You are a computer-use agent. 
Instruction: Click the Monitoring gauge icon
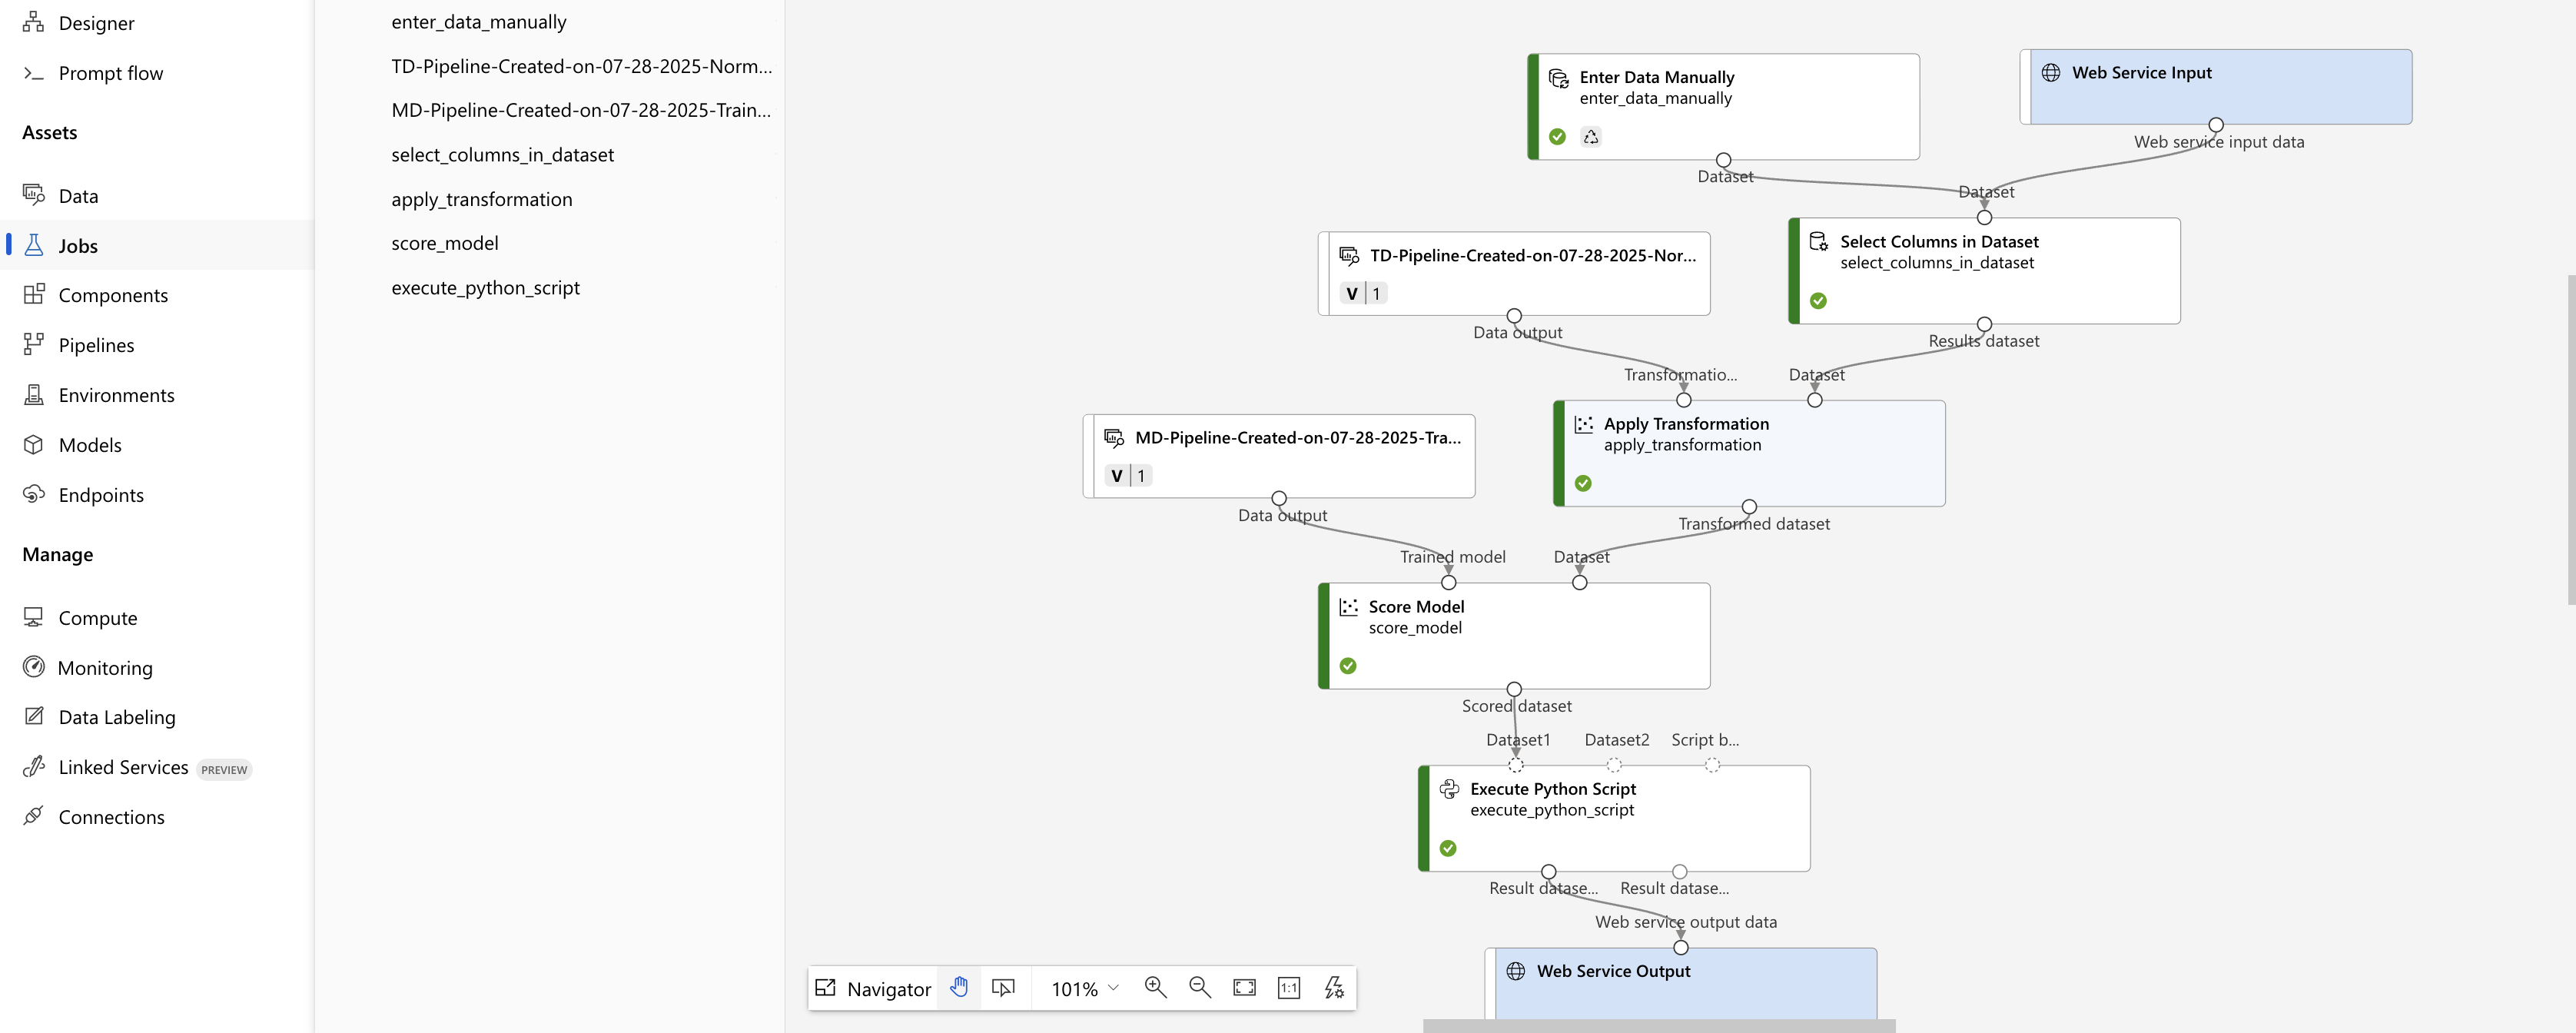[33, 667]
